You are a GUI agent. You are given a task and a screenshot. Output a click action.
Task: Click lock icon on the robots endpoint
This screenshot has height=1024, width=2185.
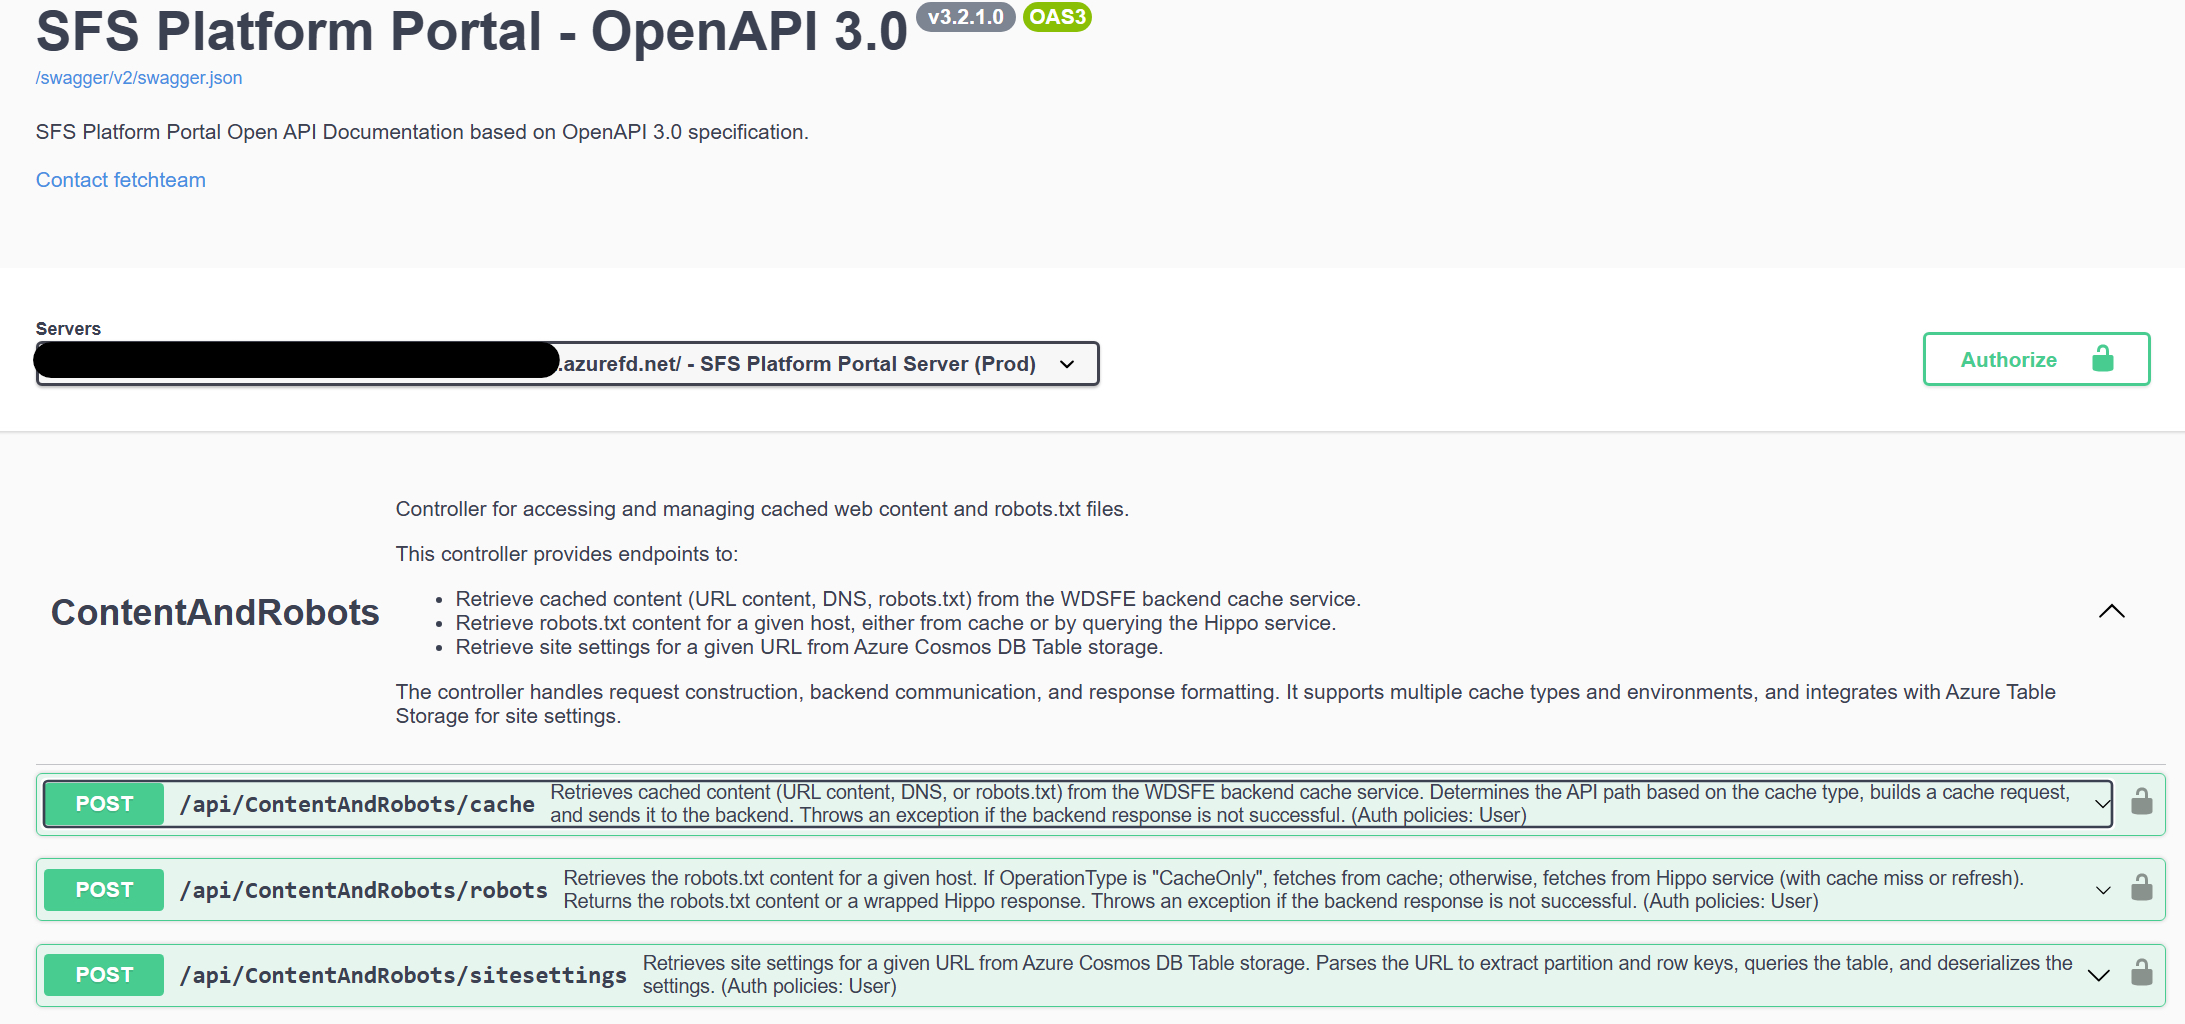[2141, 888]
